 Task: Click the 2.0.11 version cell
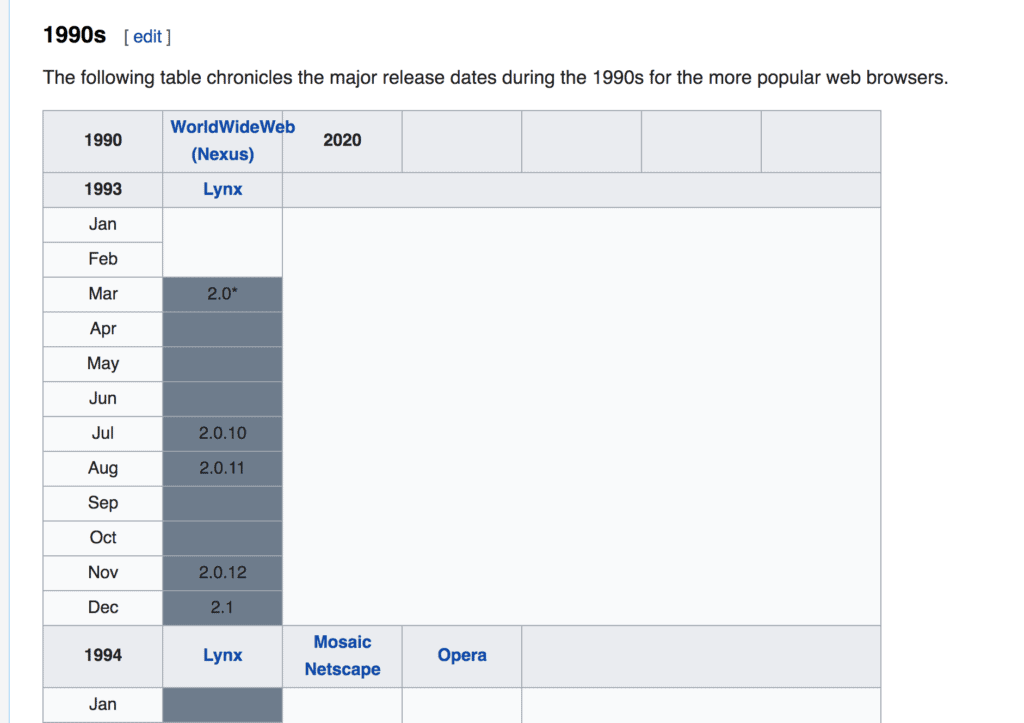click(x=223, y=468)
